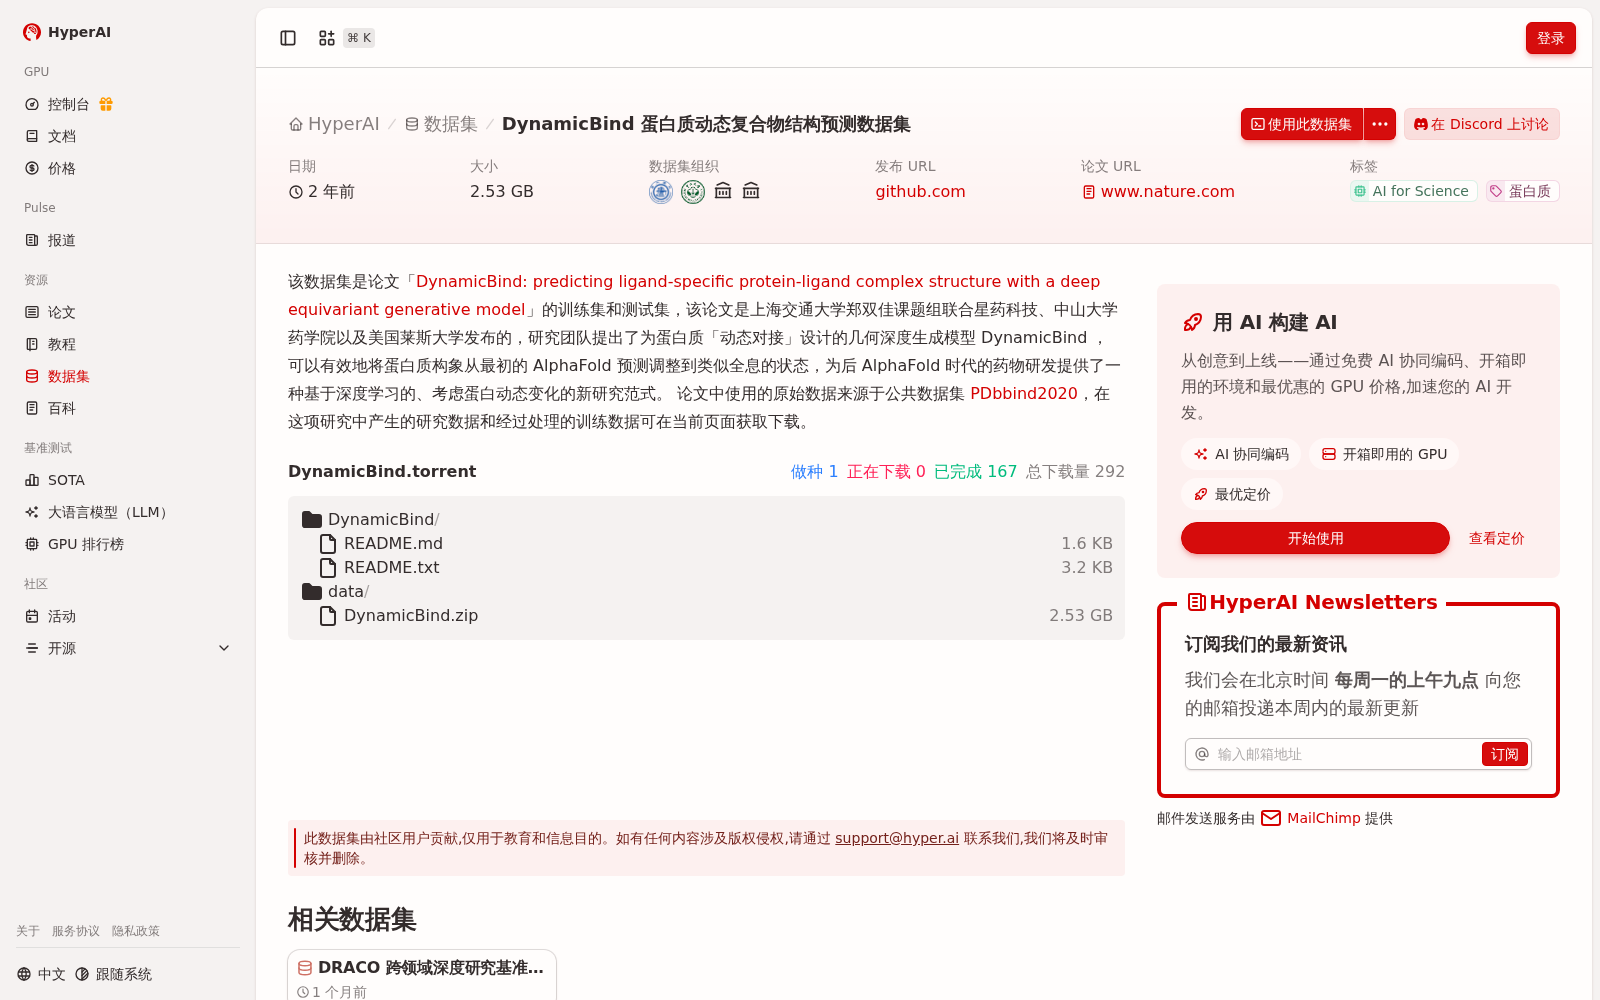Screen dimensions: 1600x1000
Task: Click the README.txt file entry
Action: click(x=706, y=567)
